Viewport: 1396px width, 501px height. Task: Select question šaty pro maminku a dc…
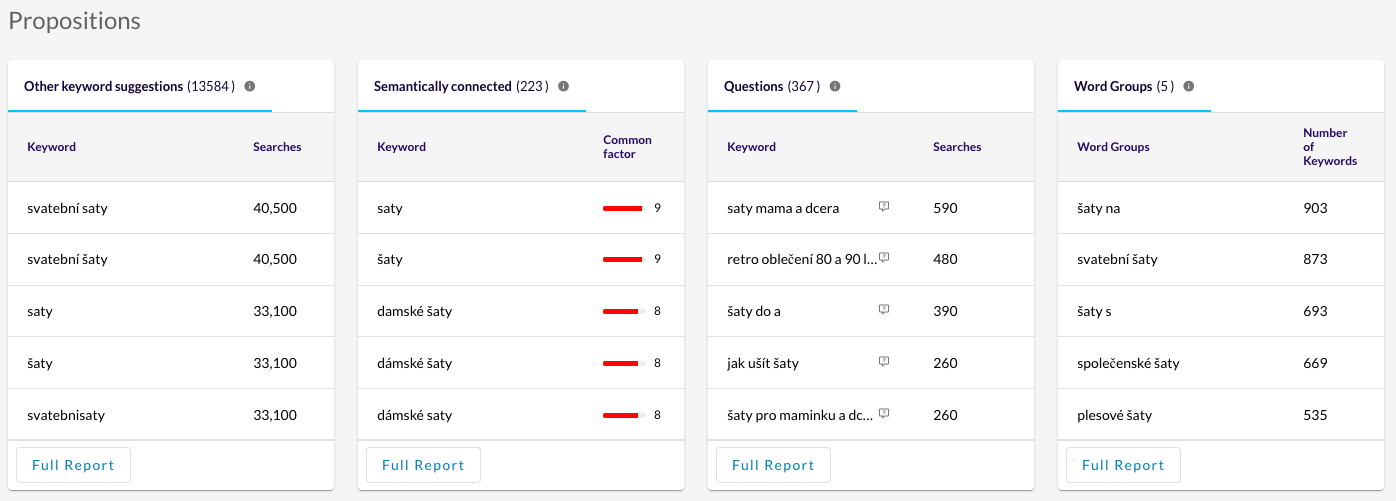coord(801,415)
